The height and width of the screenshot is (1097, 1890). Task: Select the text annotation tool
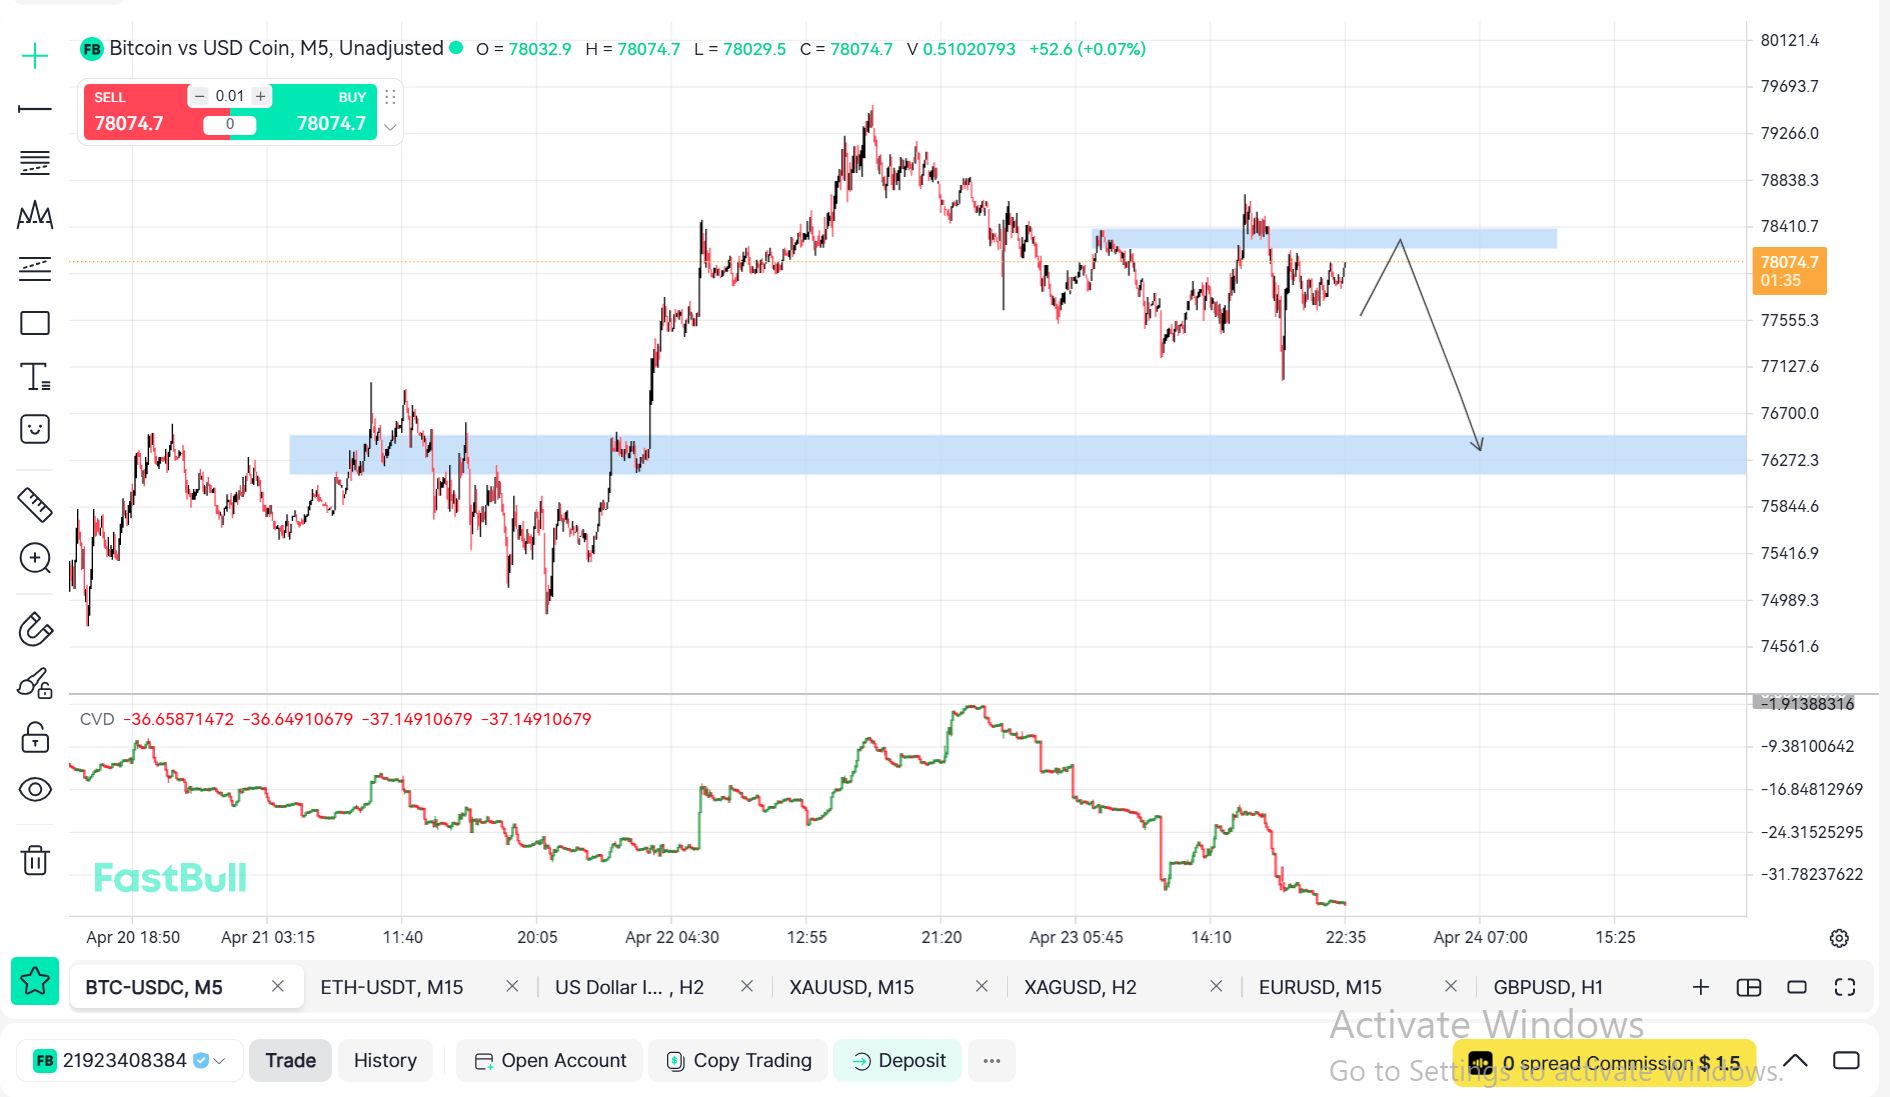[35, 377]
